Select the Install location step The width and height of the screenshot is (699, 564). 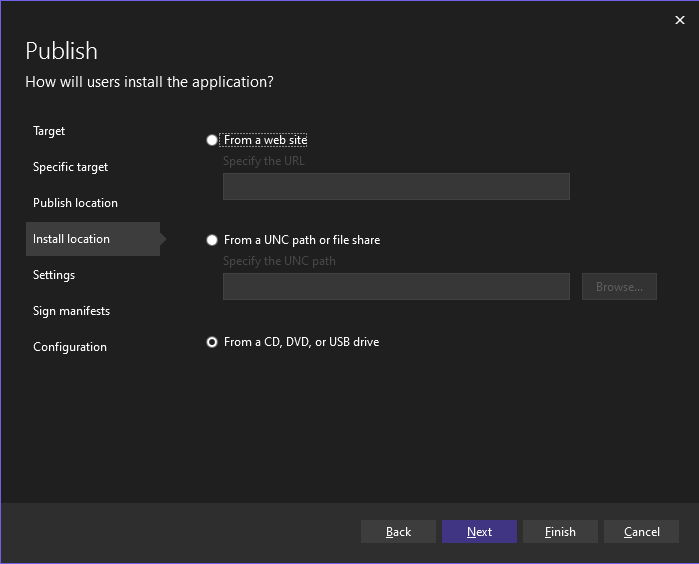[71, 239]
